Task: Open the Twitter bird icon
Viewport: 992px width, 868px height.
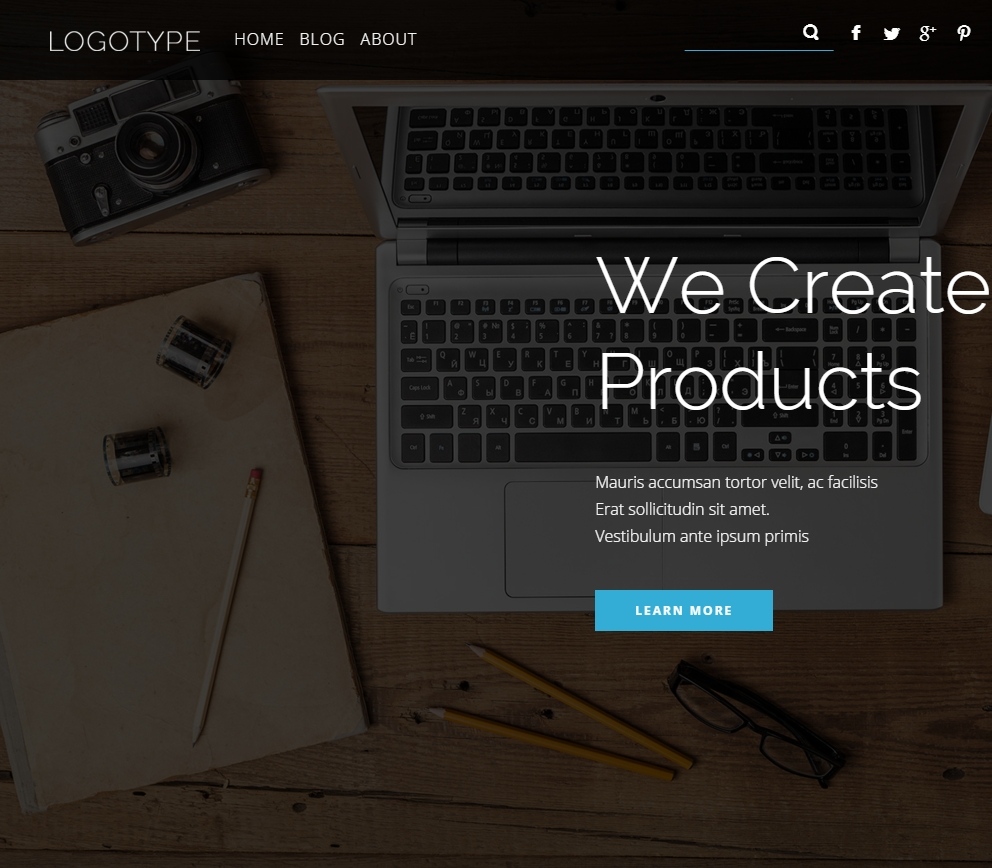Action: click(x=891, y=34)
